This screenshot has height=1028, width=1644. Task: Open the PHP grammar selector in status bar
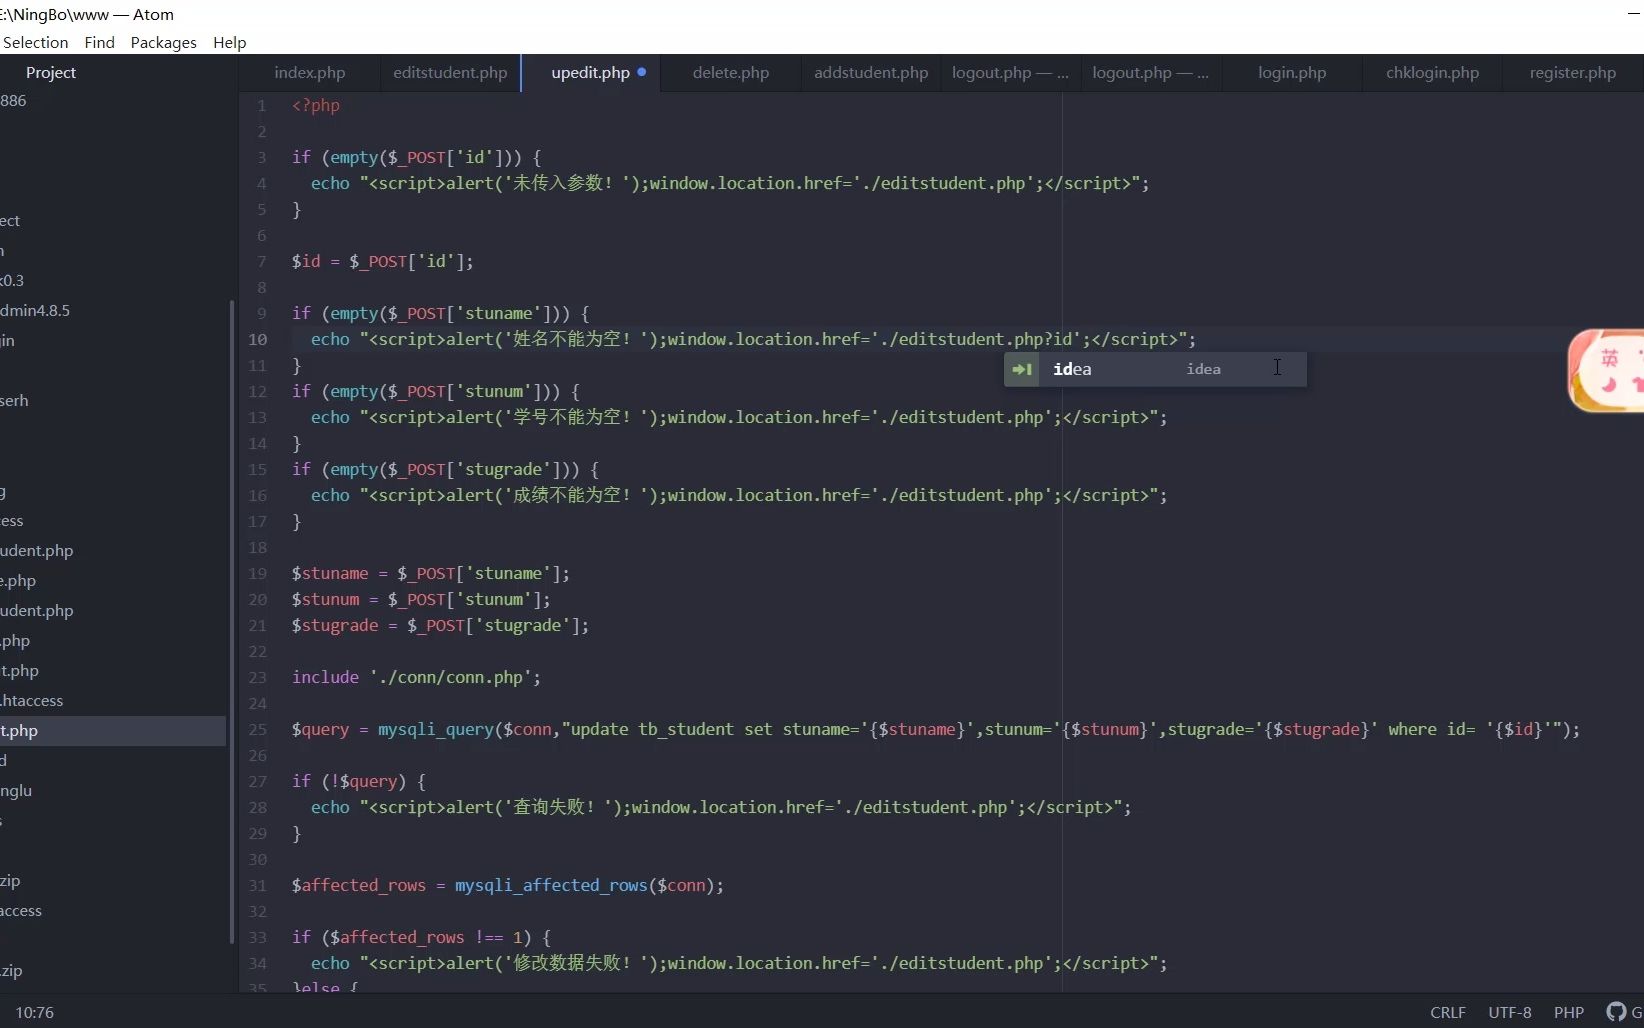[1569, 1012]
